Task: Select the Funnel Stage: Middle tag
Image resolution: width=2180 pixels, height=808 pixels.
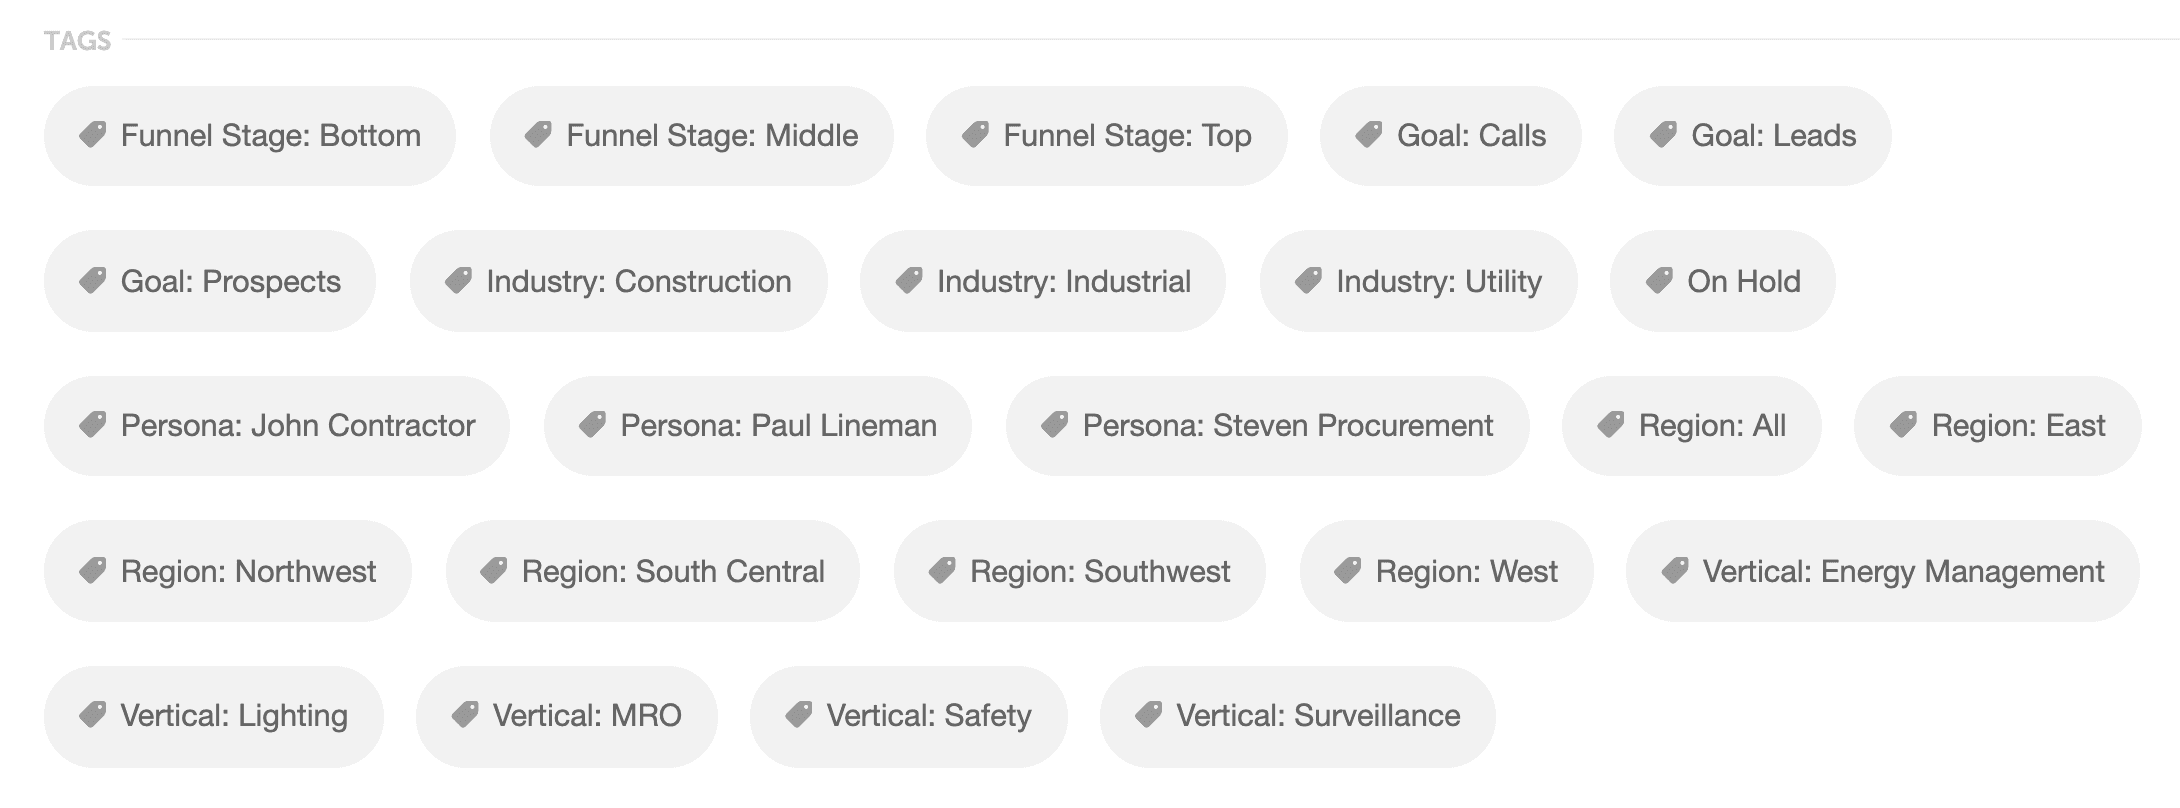Action: [x=691, y=136]
